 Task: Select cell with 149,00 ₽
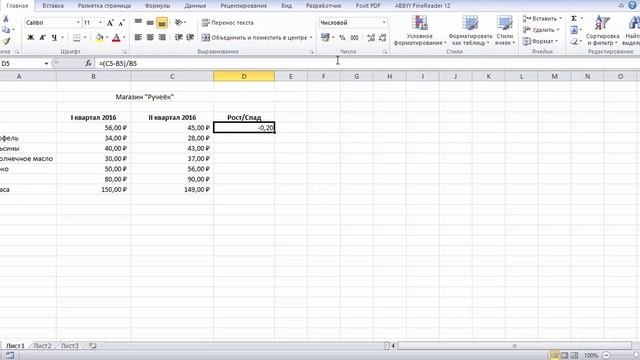(x=172, y=189)
